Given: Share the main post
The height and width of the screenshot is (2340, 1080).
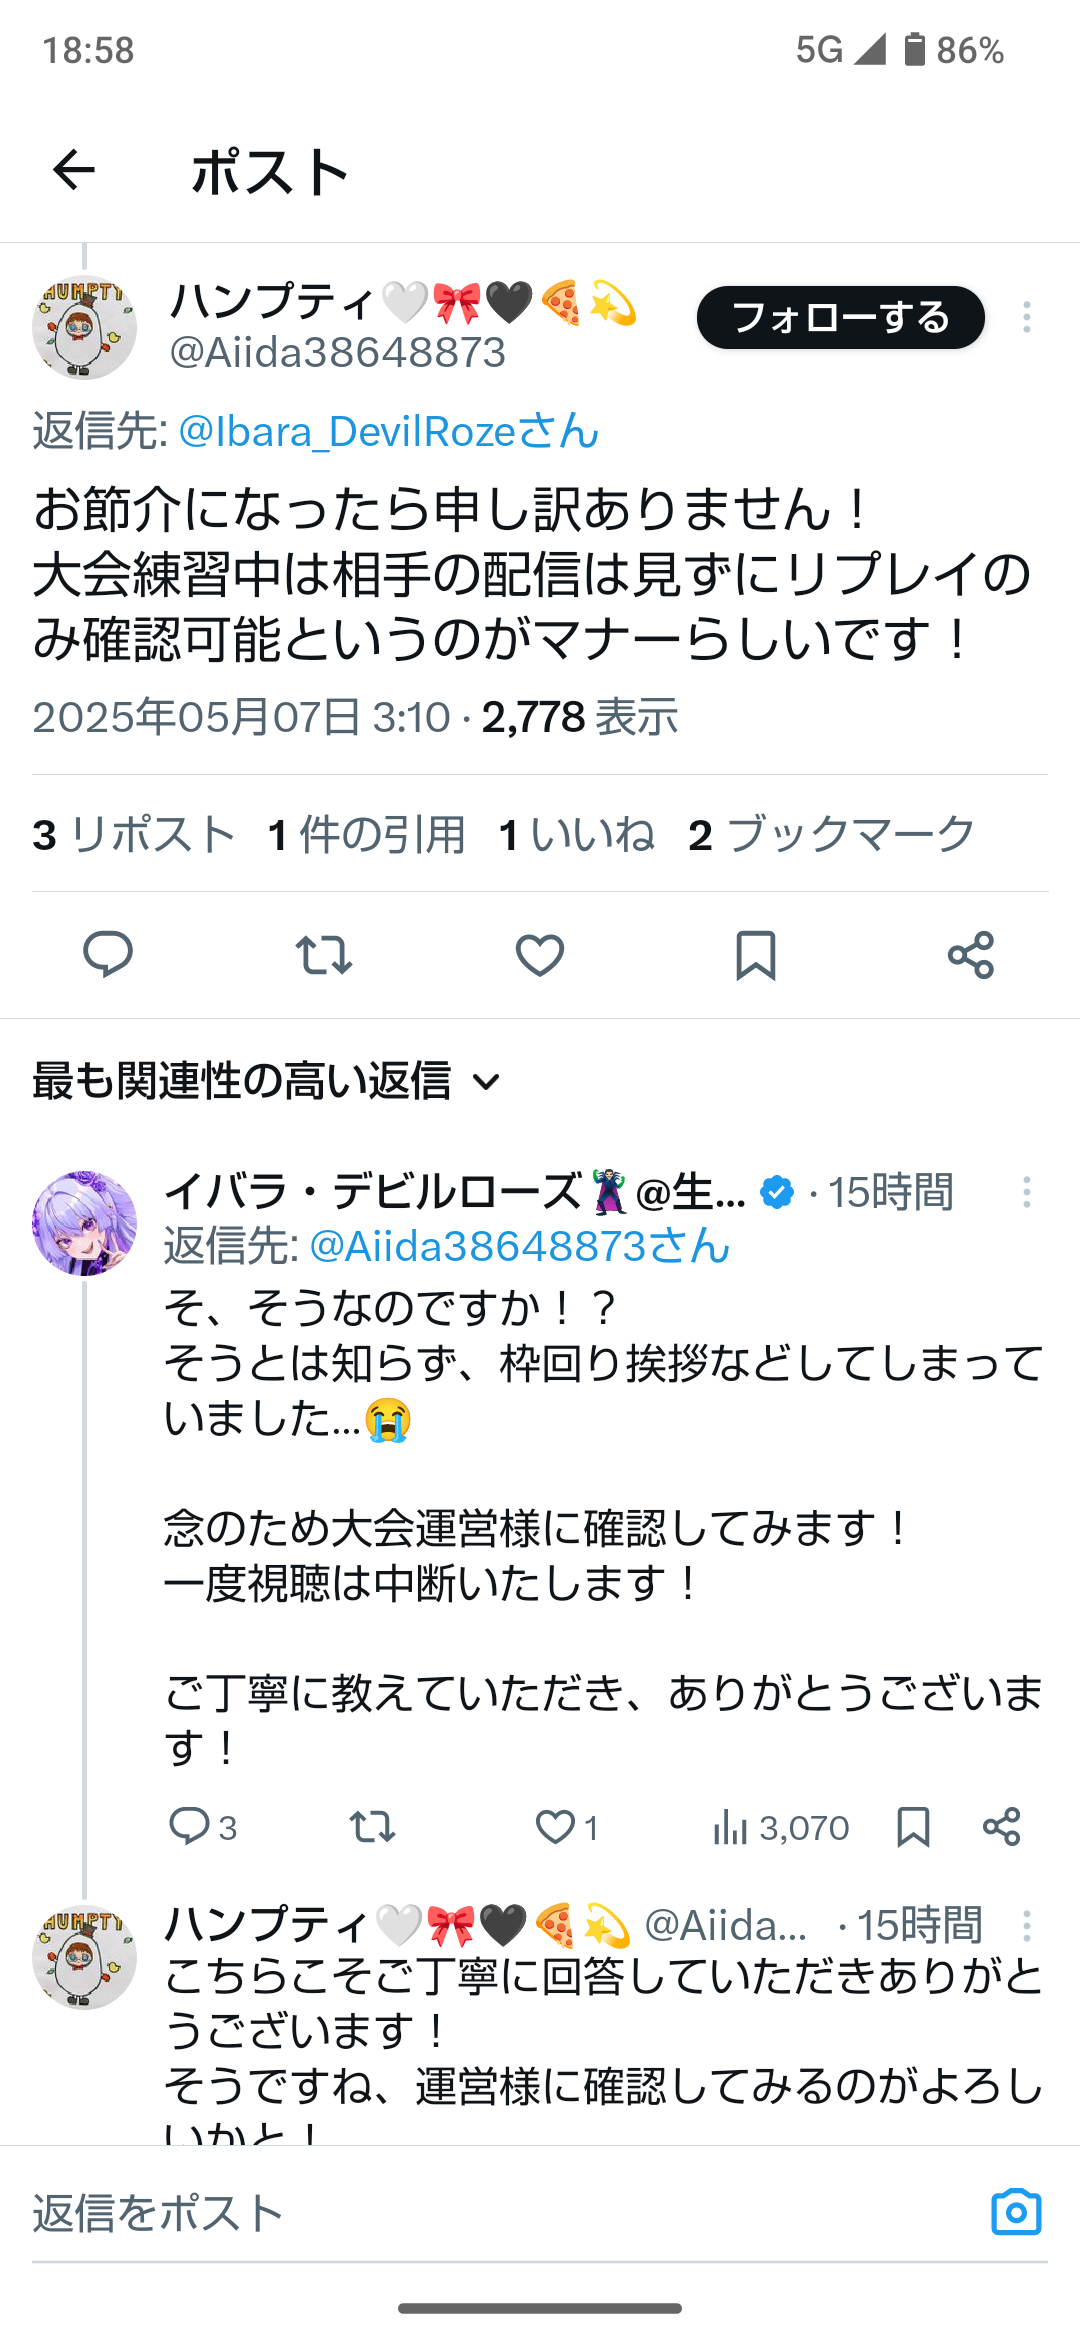Looking at the screenshot, I should [971, 954].
